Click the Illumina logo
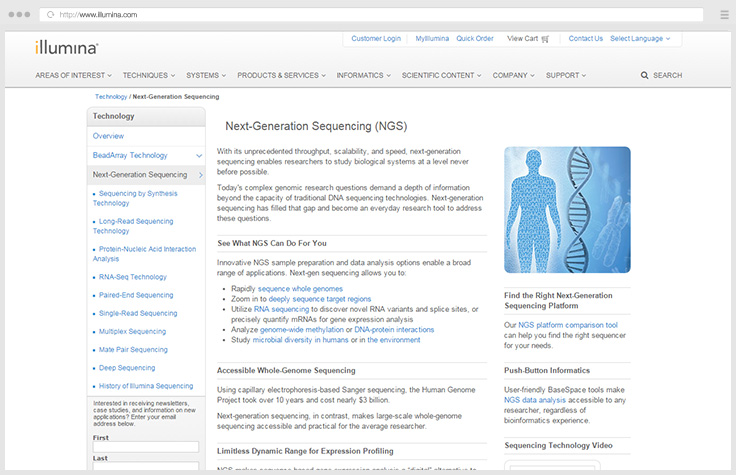Viewport: 736px width, 475px height. coord(65,45)
